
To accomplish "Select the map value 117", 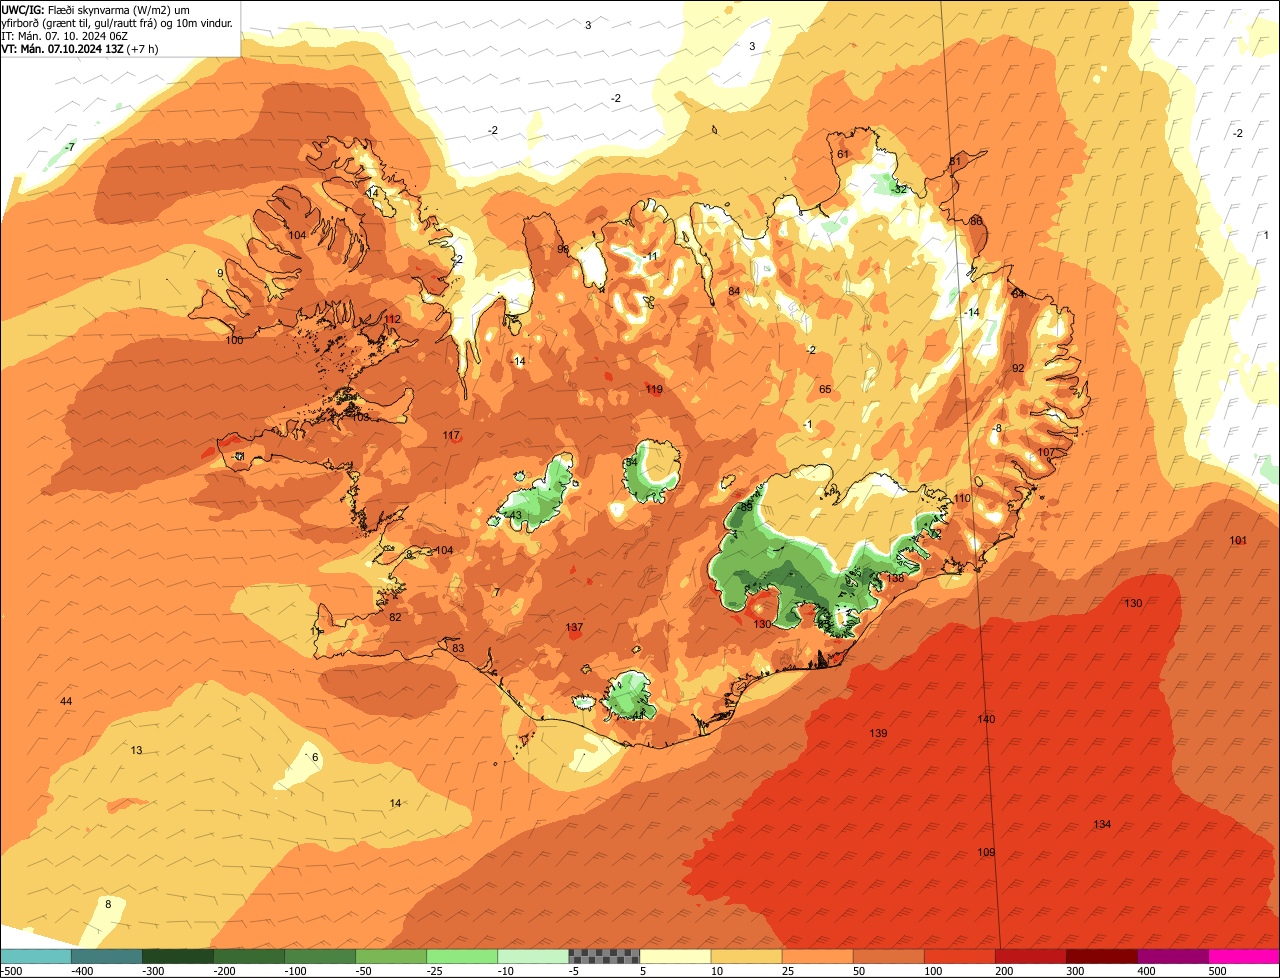I will click(x=451, y=435).
